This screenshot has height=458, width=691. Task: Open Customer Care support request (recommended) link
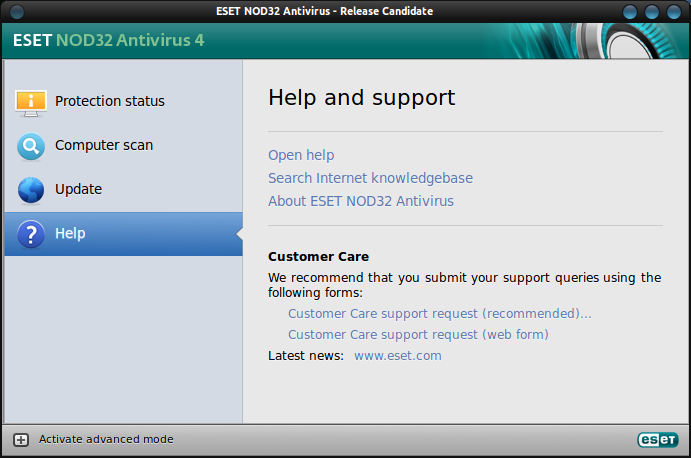click(439, 314)
